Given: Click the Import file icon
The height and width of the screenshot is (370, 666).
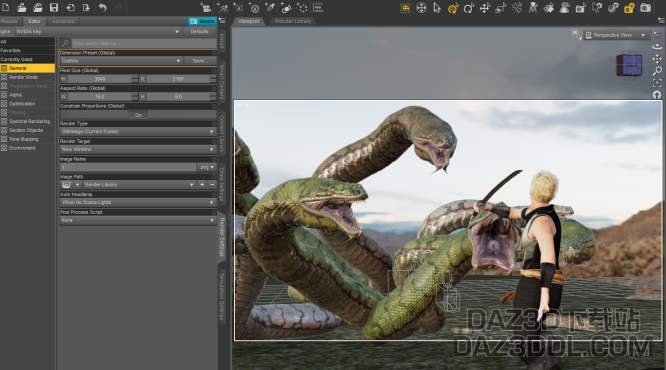Looking at the screenshot, I should 70,7.
